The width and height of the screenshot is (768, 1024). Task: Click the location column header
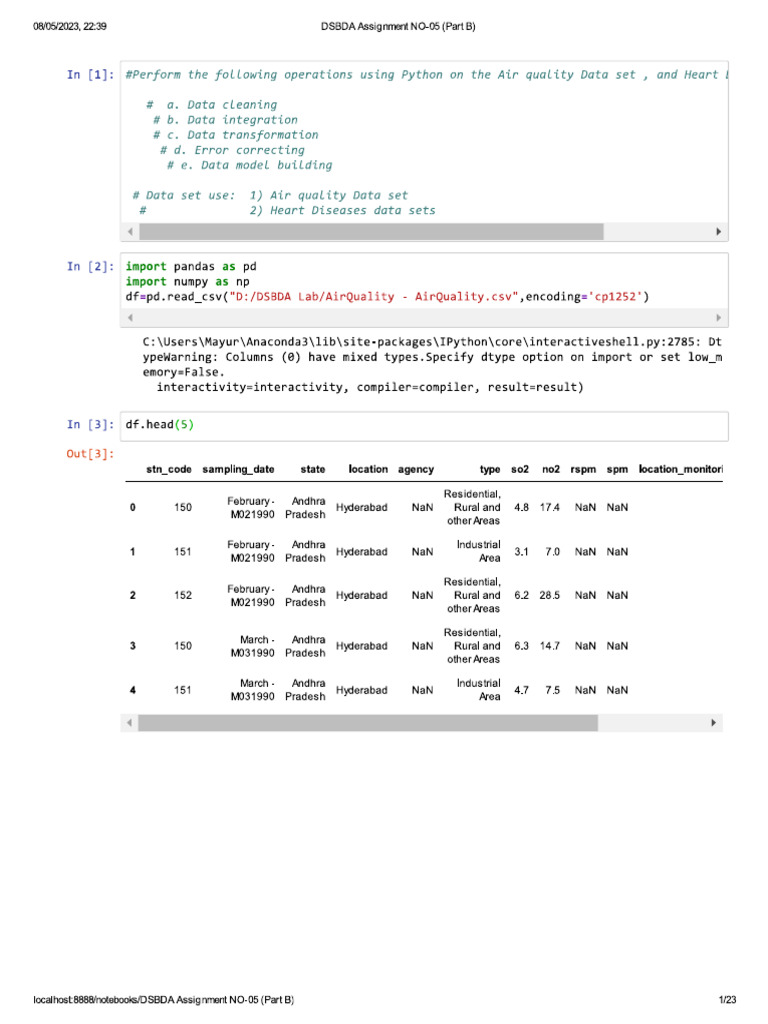[x=368, y=470]
